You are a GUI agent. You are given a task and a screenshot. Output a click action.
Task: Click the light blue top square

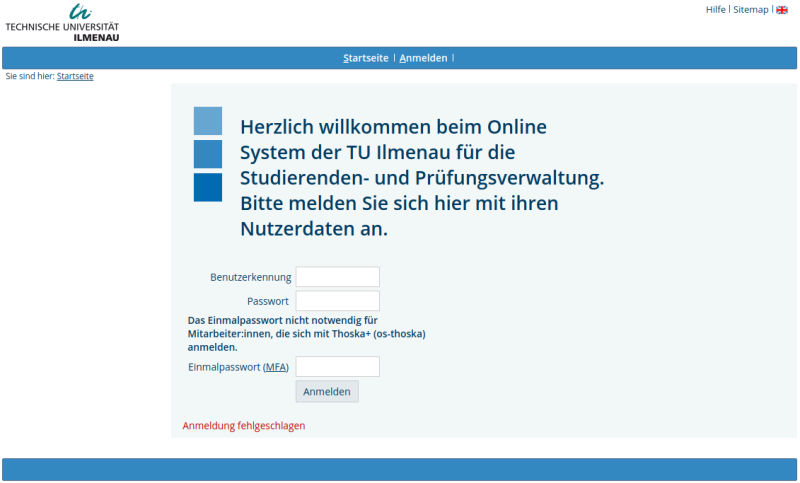tap(208, 121)
